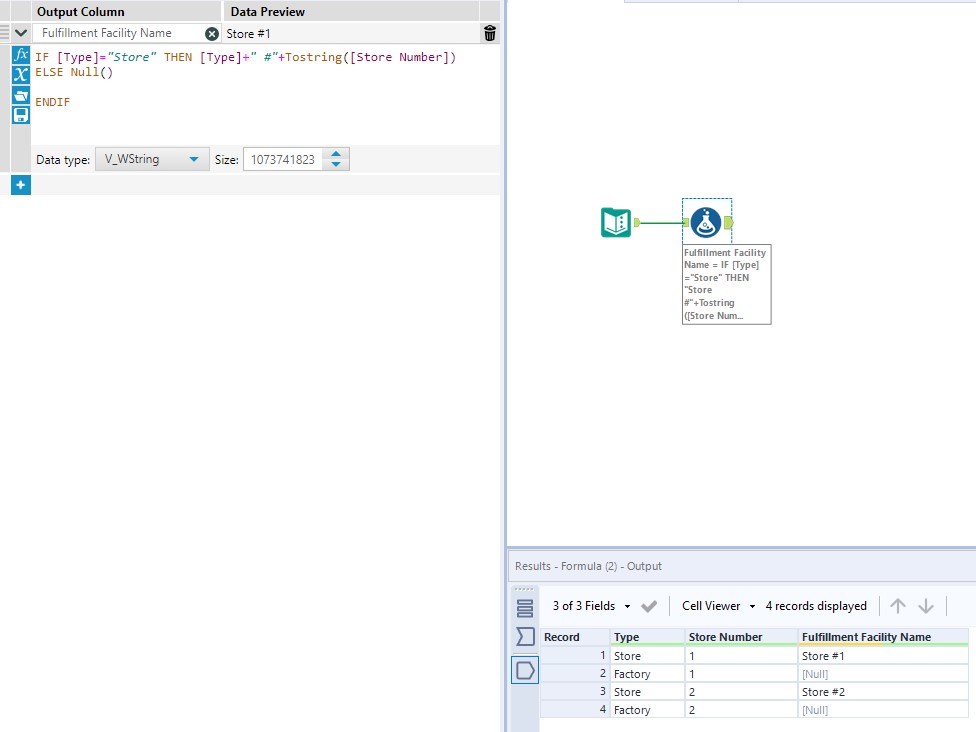
Task: Click the down arrow in the Results toolbar
Action: pyautogui.click(x=923, y=605)
